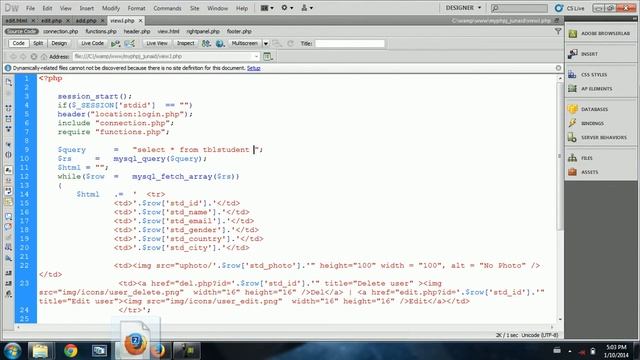The height and width of the screenshot is (360, 640).
Task: Select the Source Code related file button
Action: [x=22, y=31]
